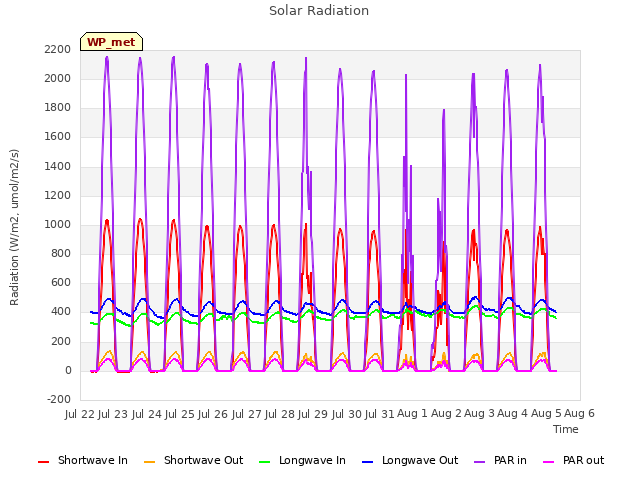Click the Aug 5 x-axis date
640x480 pixels.
[x=546, y=414]
